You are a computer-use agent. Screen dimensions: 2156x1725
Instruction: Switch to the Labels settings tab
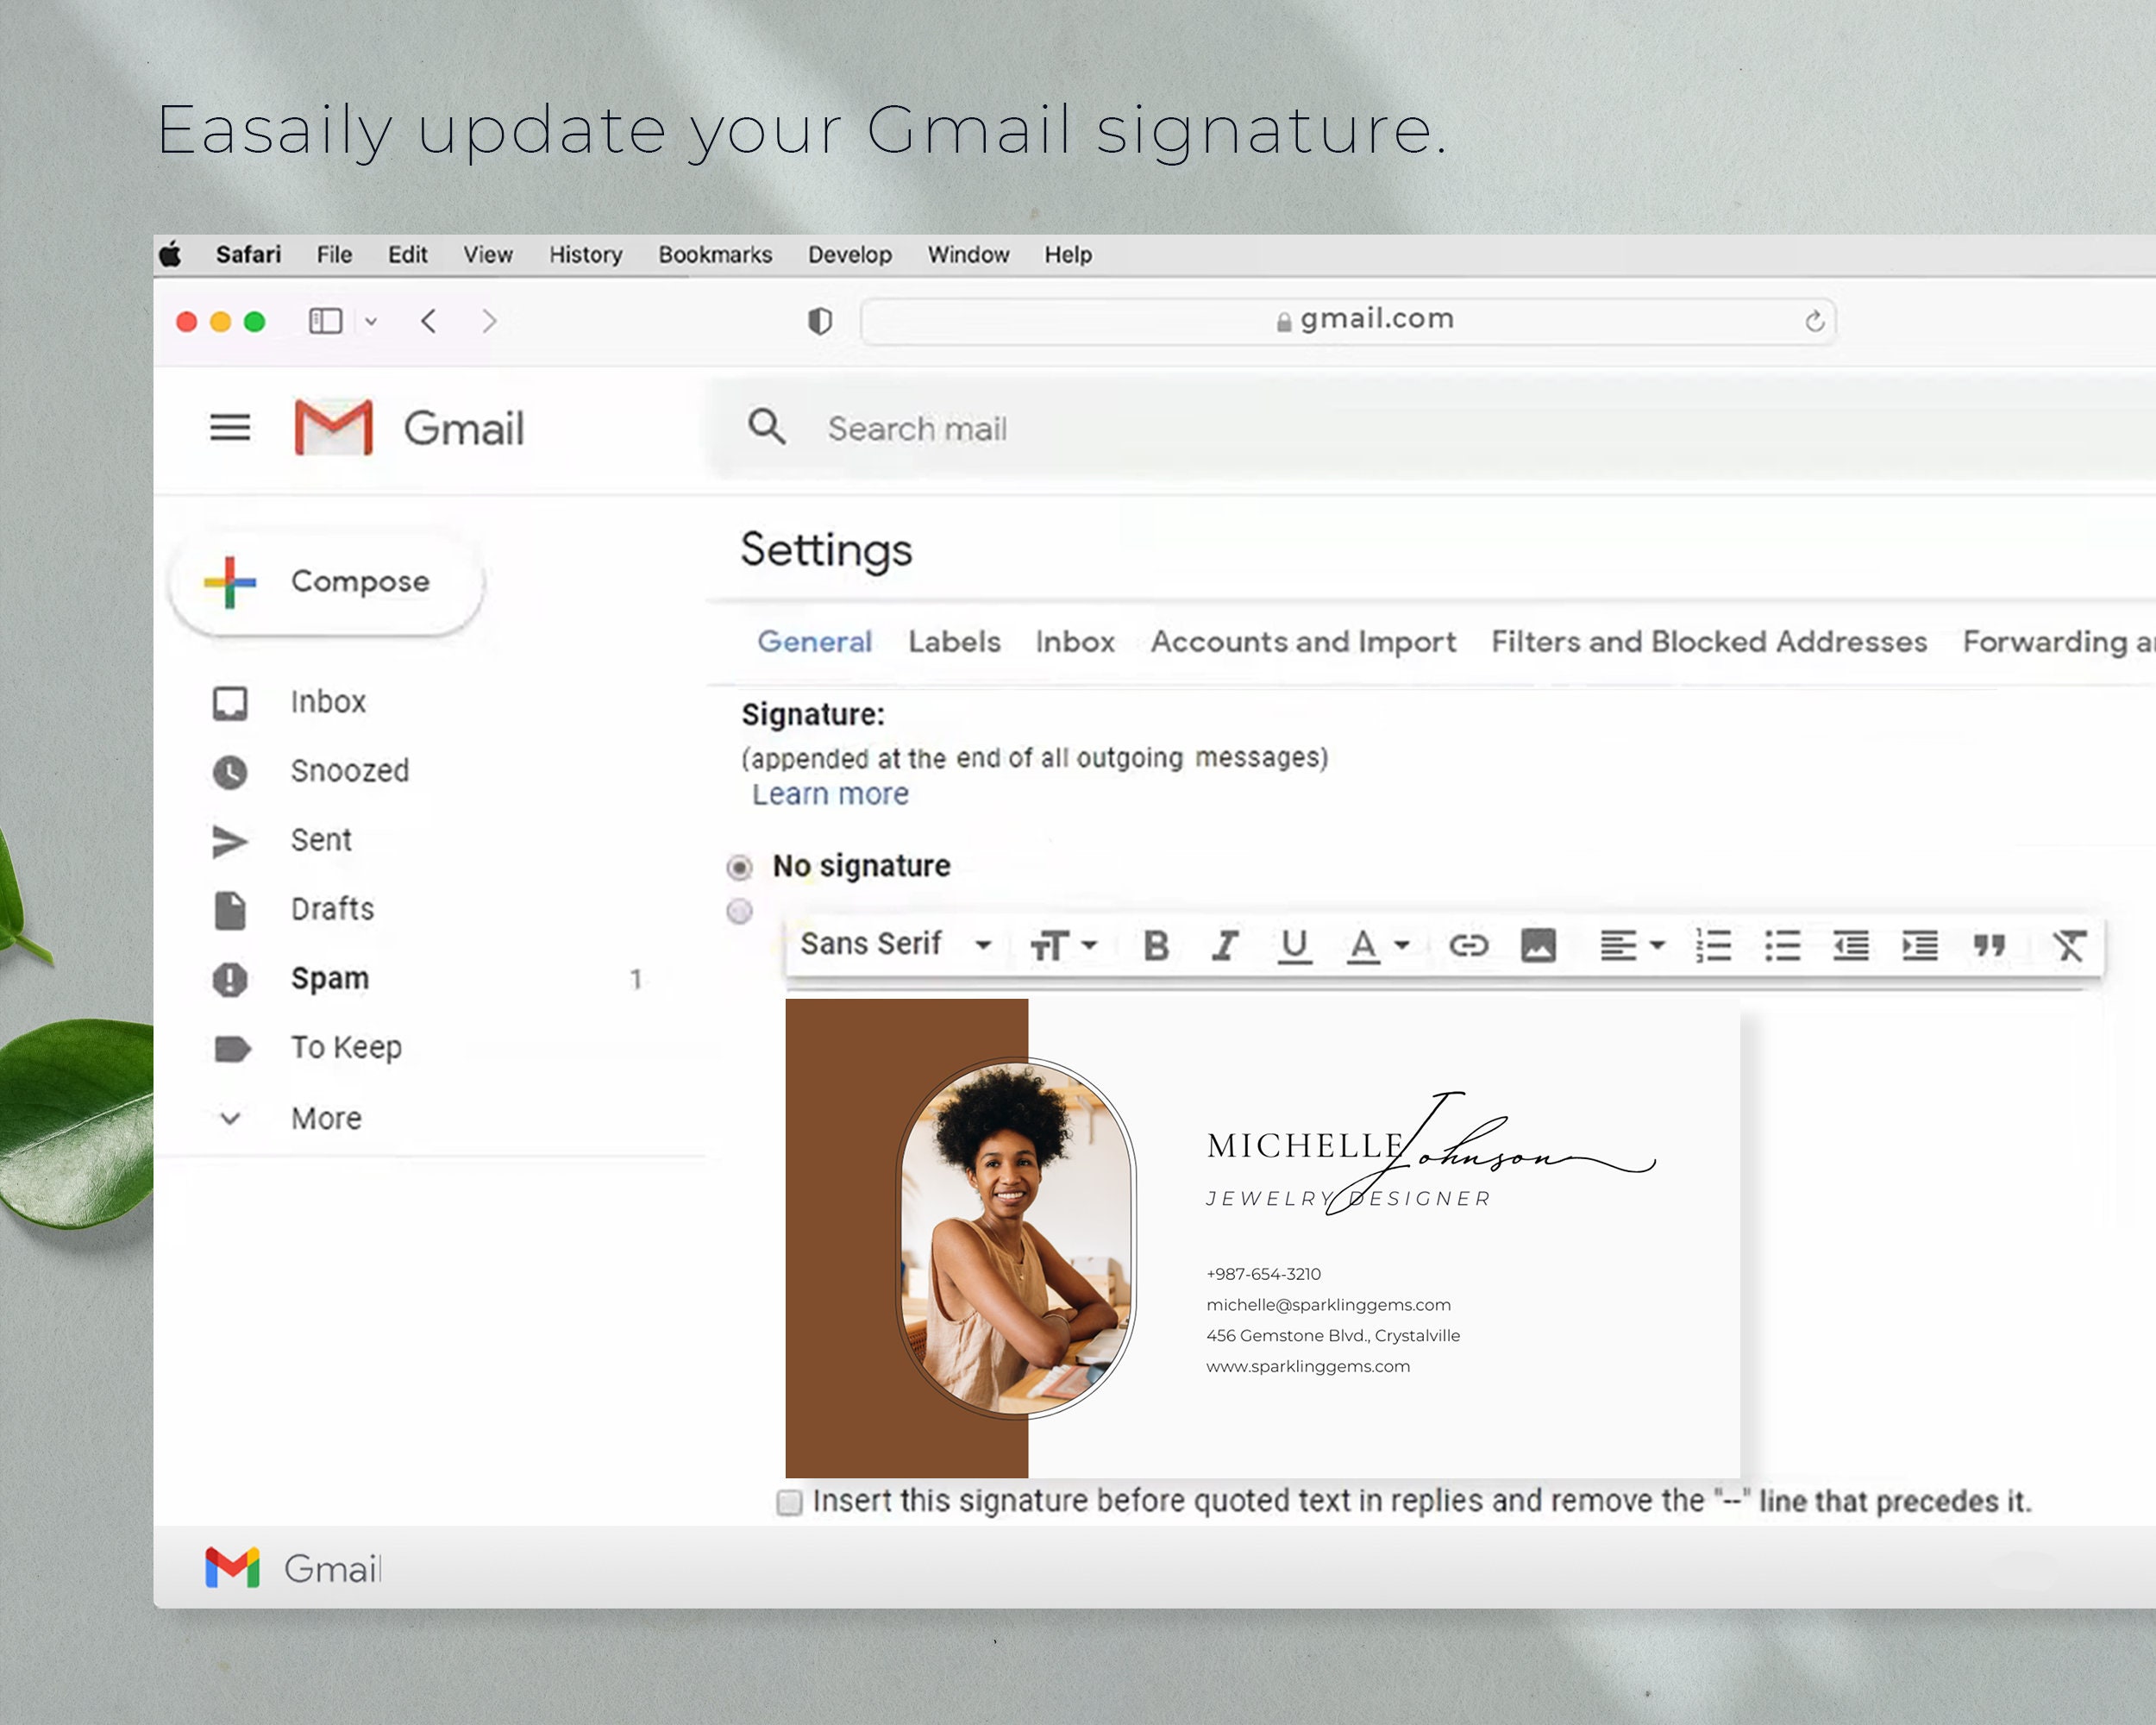953,642
